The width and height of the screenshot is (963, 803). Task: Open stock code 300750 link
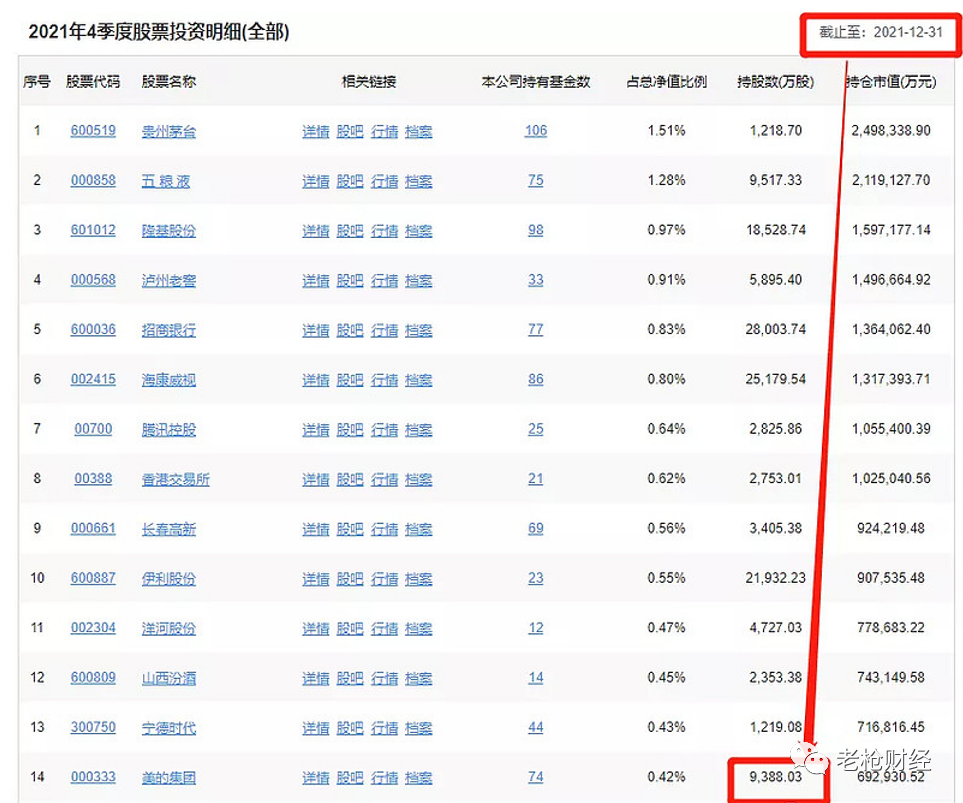93,728
